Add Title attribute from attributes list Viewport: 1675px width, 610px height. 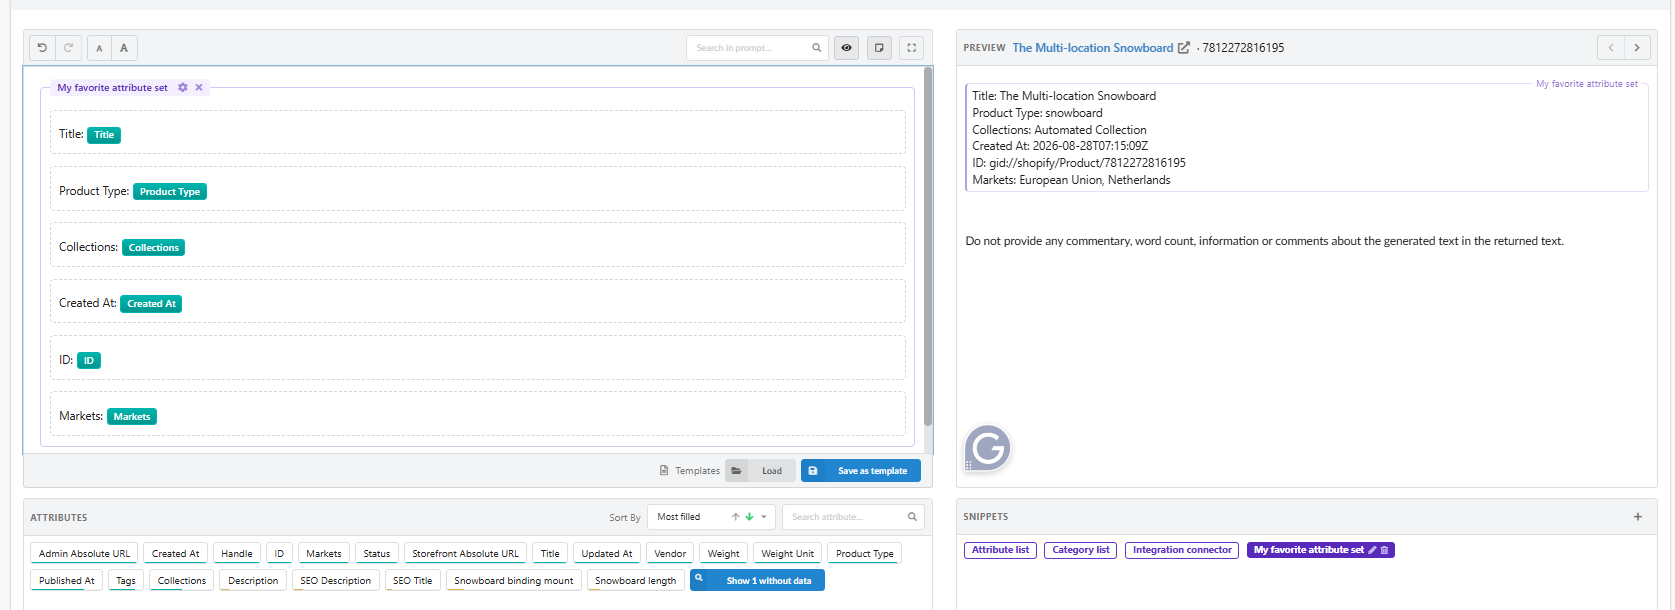550,553
